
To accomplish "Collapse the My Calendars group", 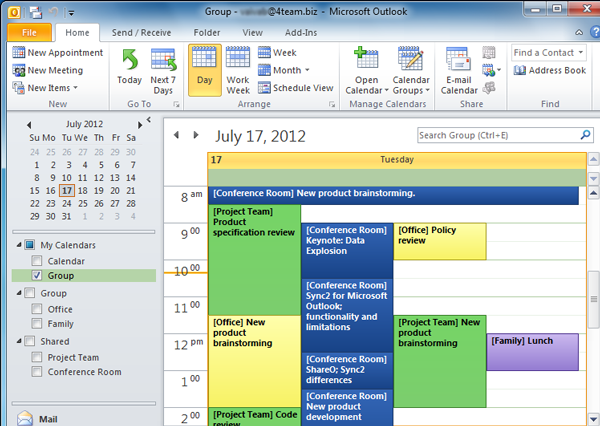I will click(x=19, y=245).
